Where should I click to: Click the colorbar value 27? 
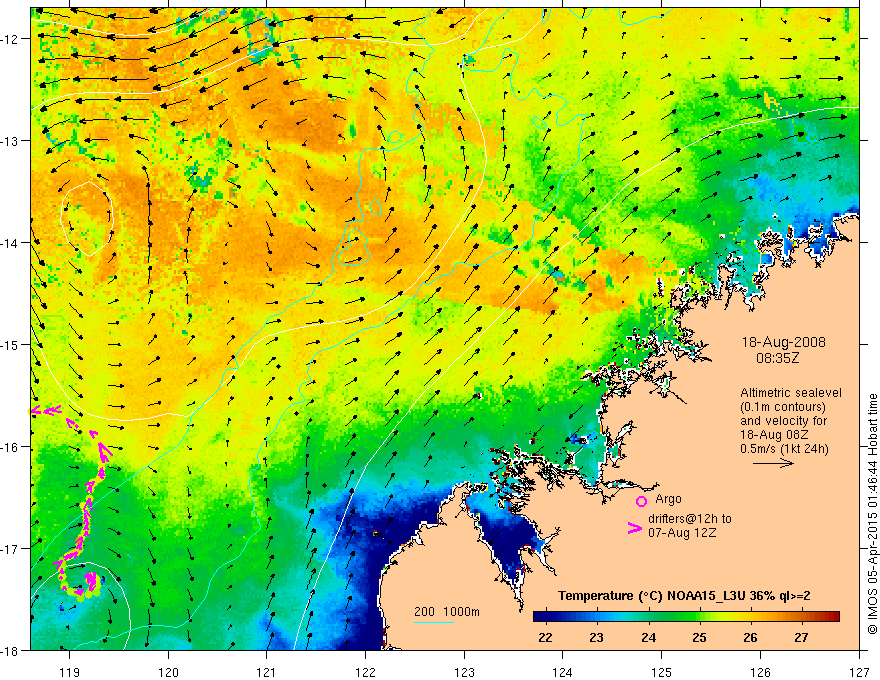(x=801, y=637)
